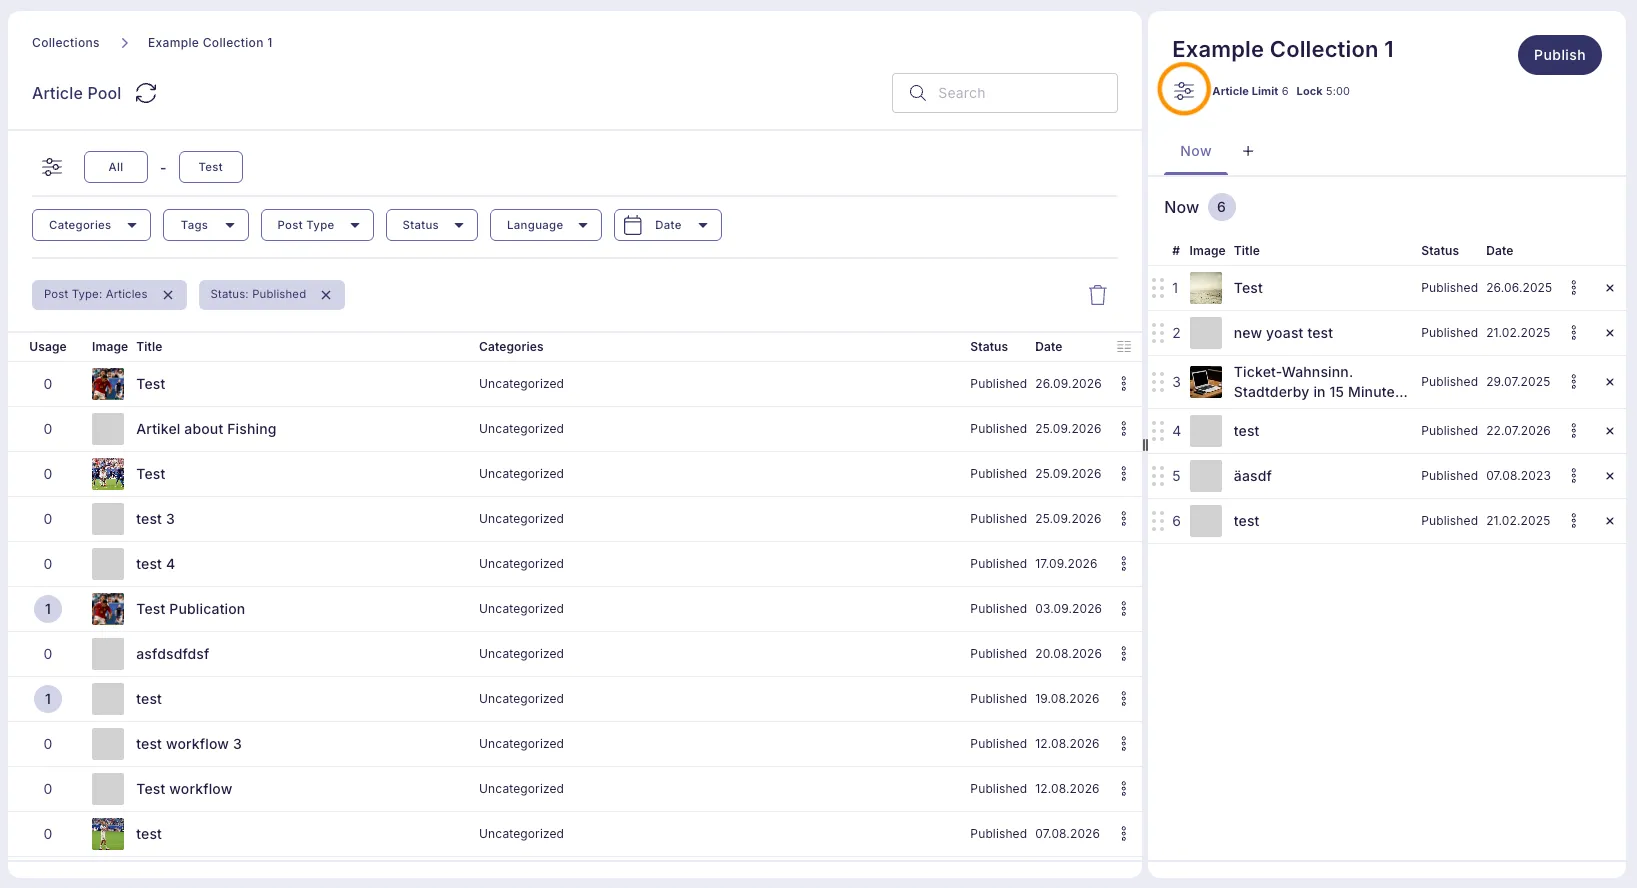1637x888 pixels.
Task: Open options menu for asfdsdfdsf row
Action: [1124, 654]
